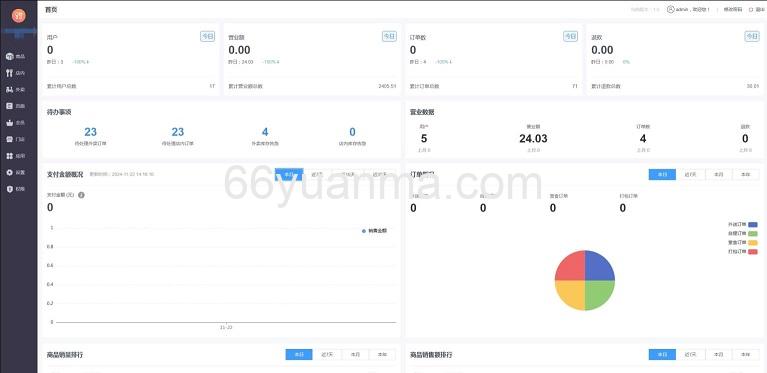Click cumulative revenue value 2405.51
The width and height of the screenshot is (767, 373).
(x=387, y=86)
